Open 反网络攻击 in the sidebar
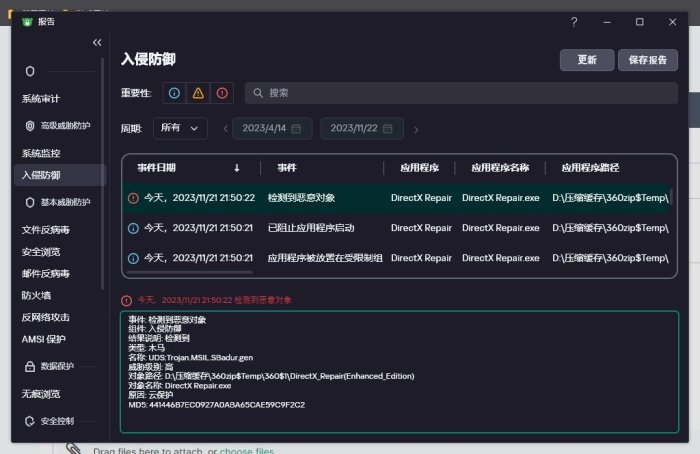700x454 pixels. pyautogui.click(x=46, y=317)
